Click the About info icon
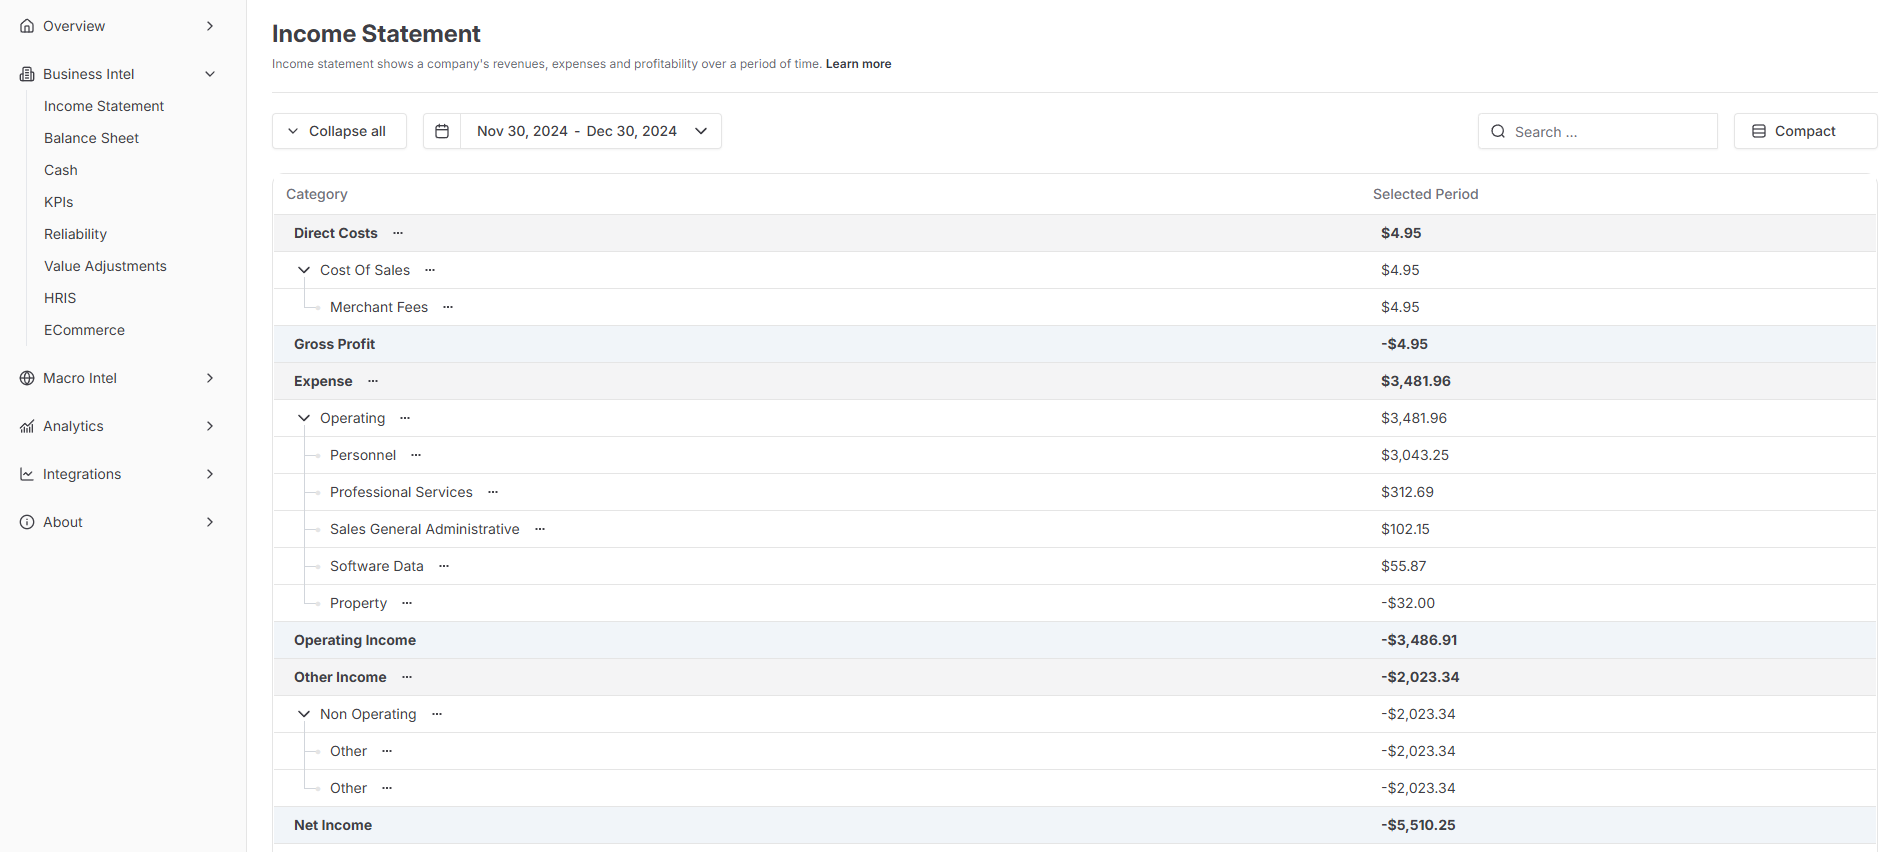Screen dimensions: 1882x852 coord(27,522)
